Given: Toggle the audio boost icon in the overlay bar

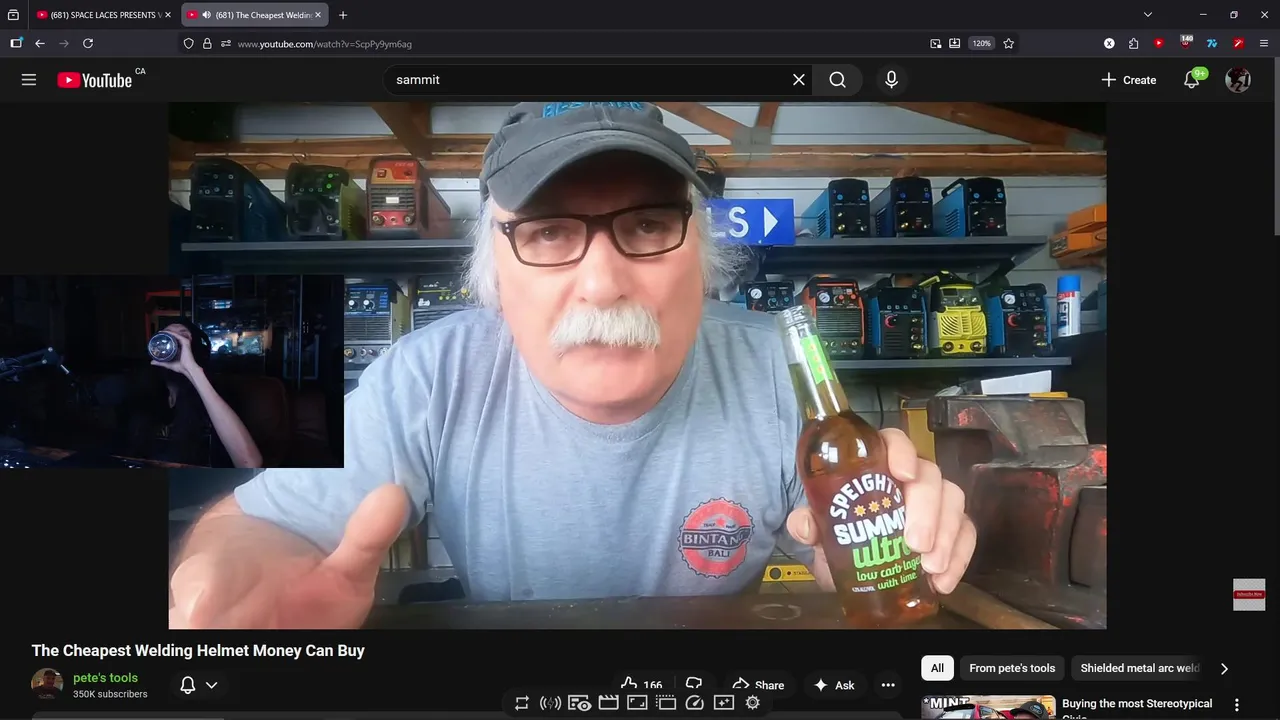Looking at the screenshot, I should (x=550, y=703).
